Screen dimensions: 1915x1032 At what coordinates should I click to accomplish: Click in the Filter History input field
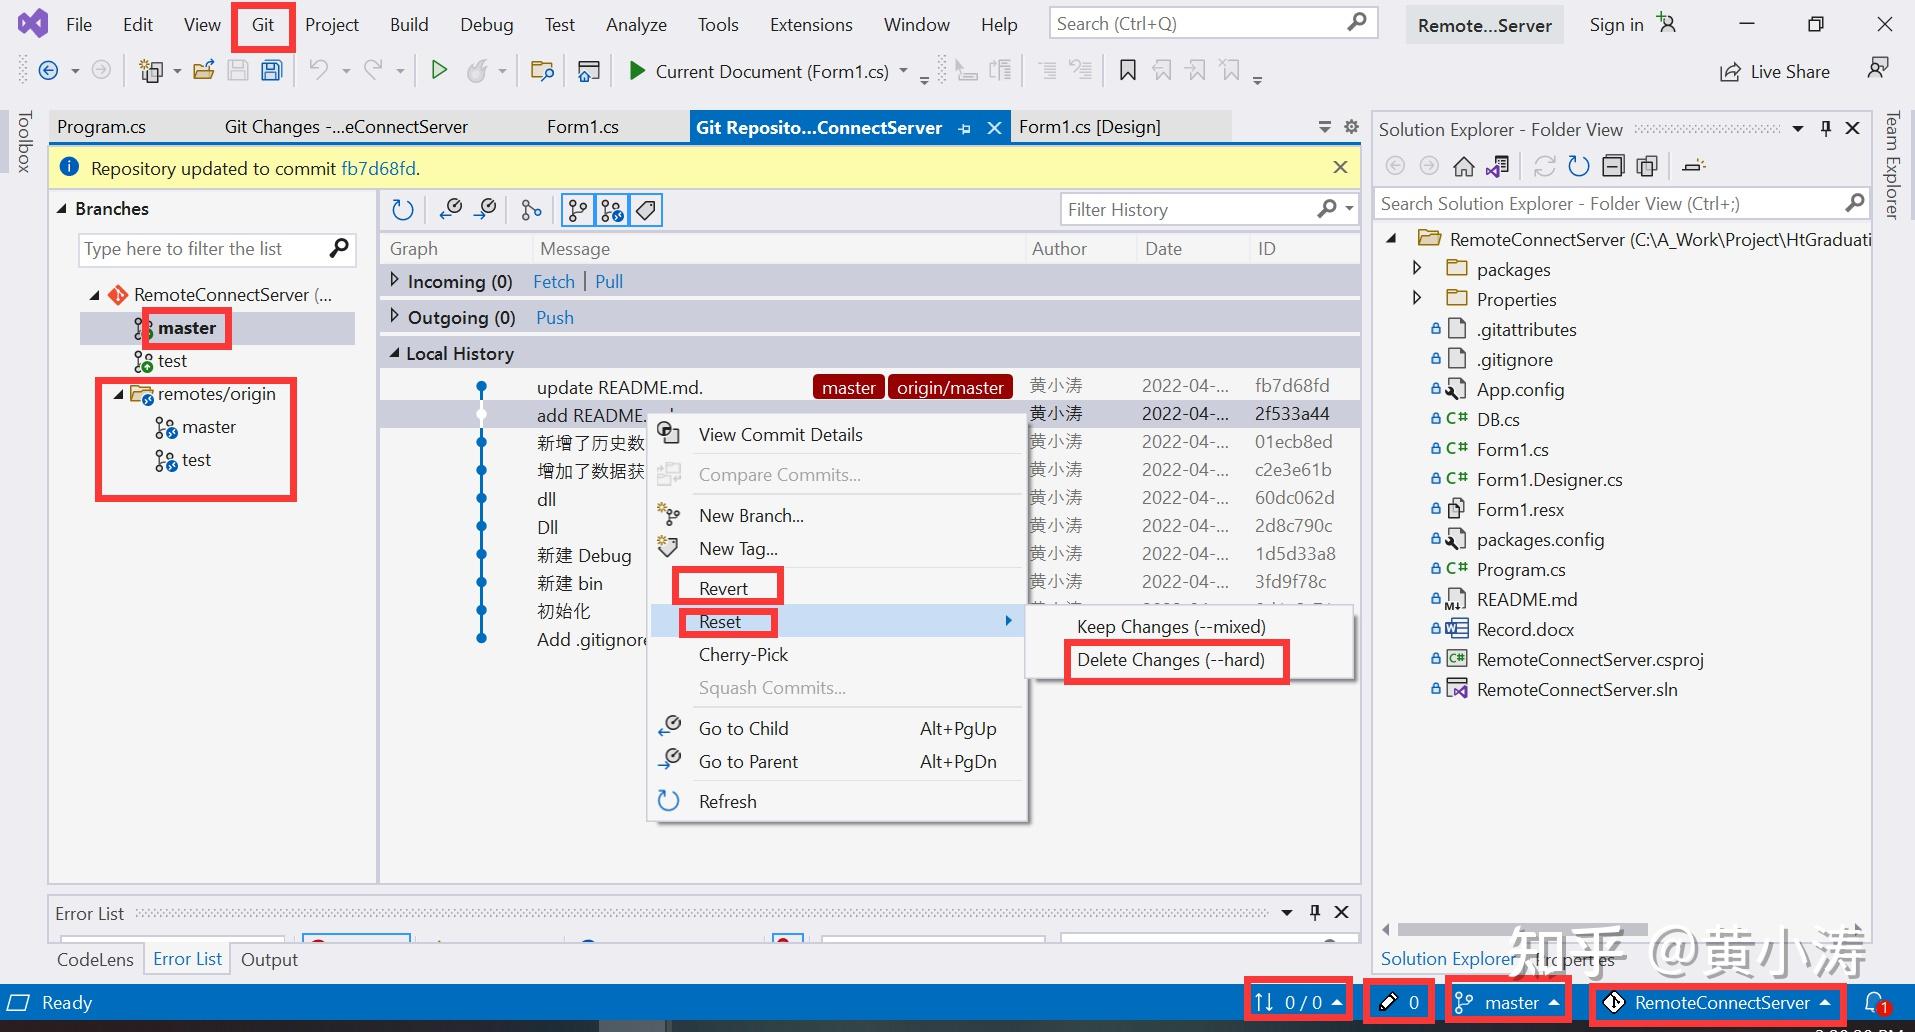coord(1190,209)
